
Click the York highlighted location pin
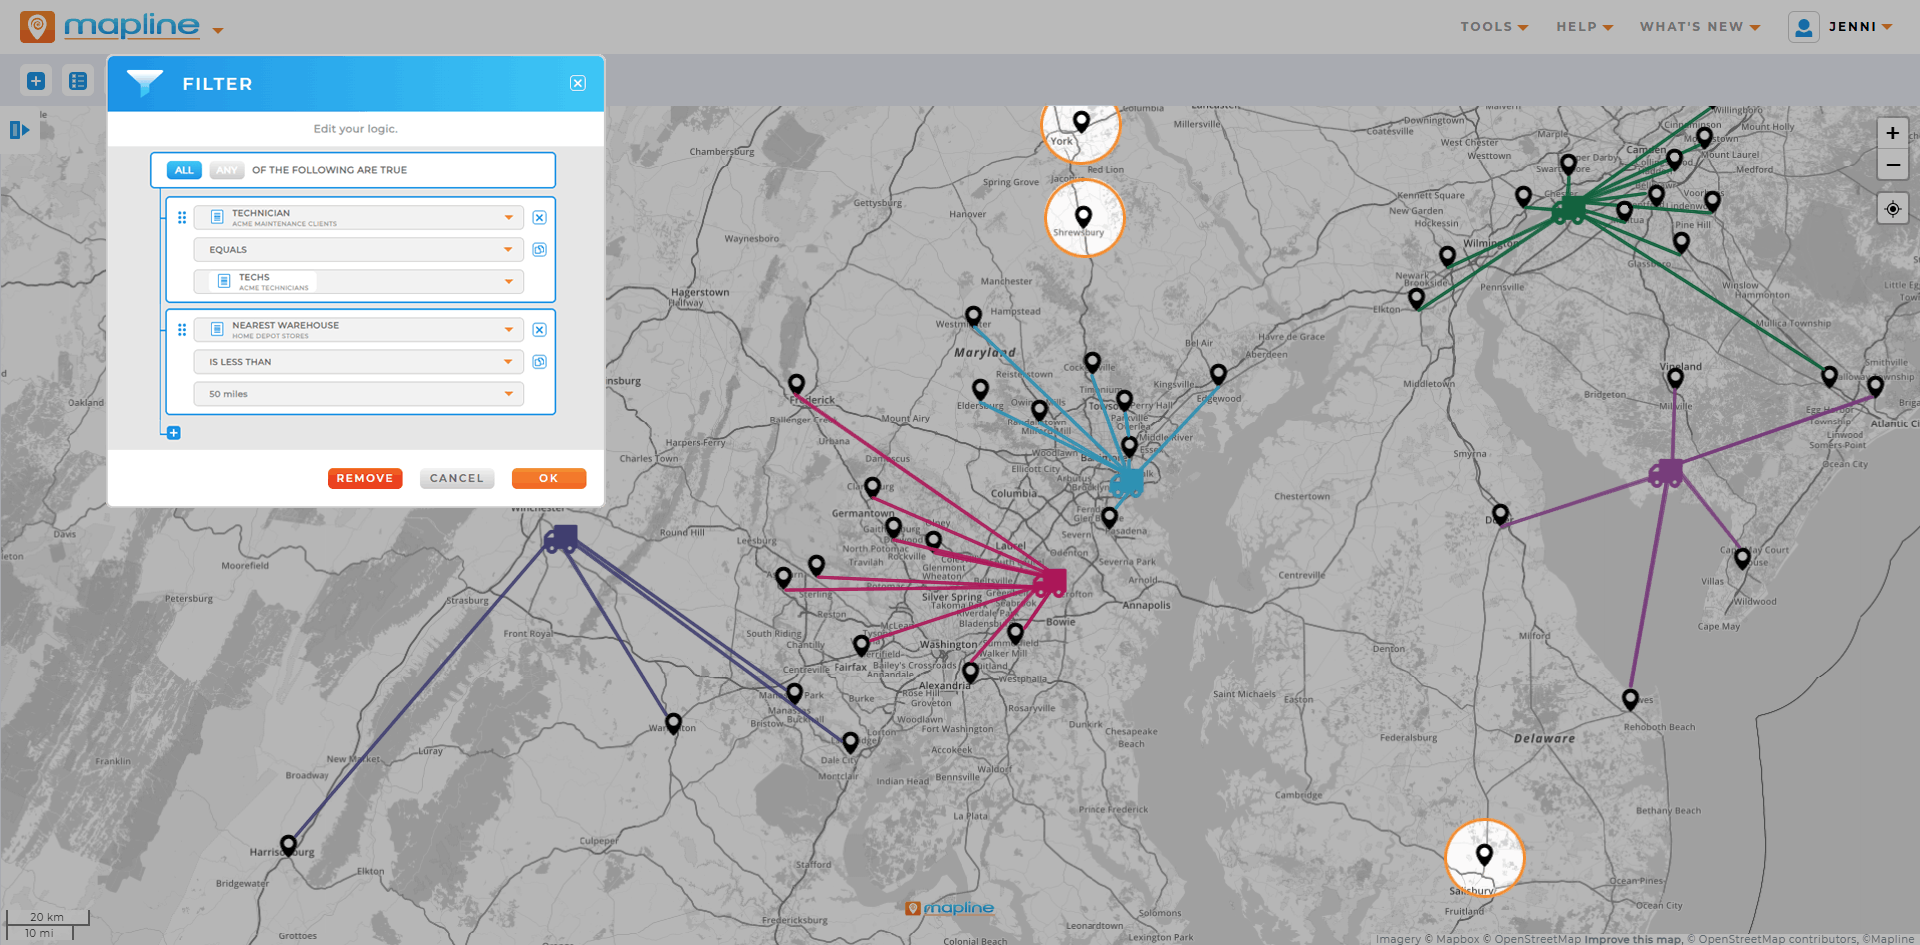point(1081,122)
